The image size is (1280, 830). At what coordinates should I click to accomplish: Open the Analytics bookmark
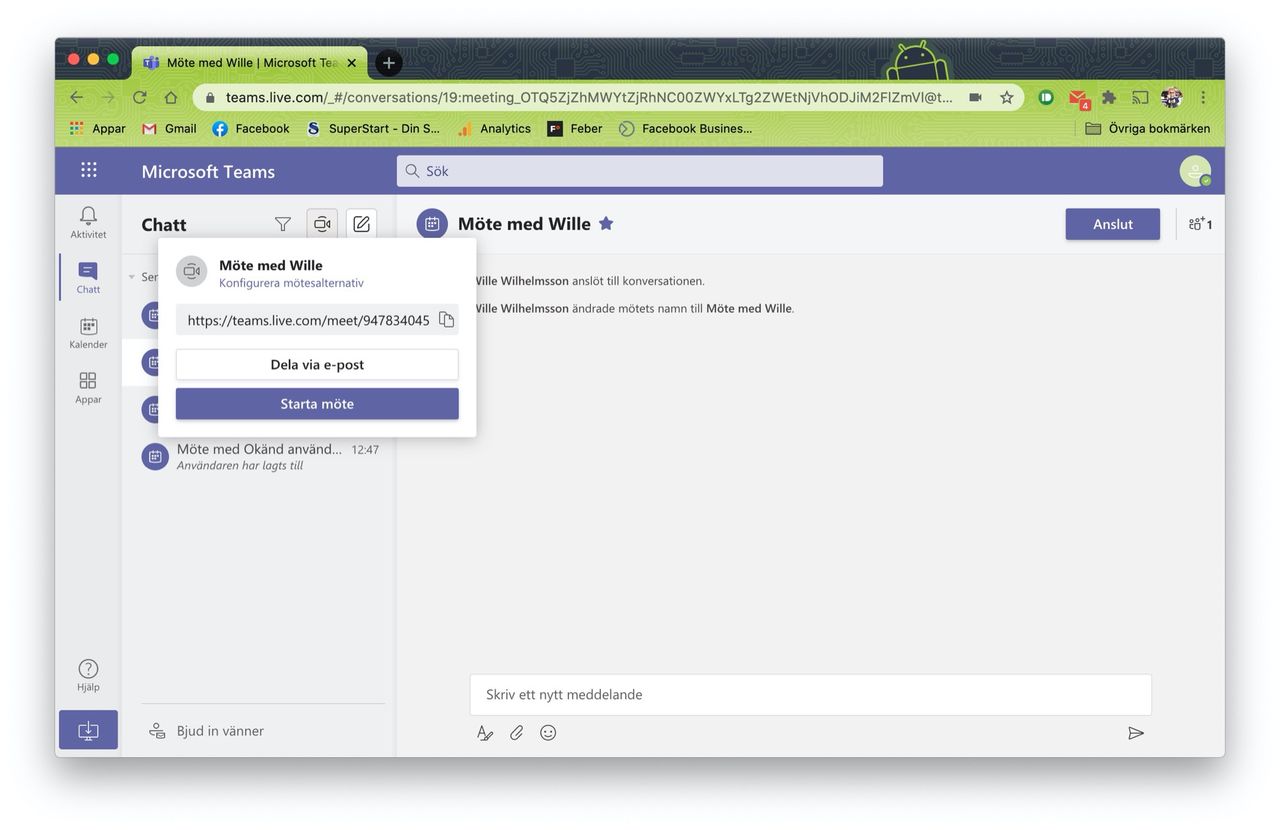494,128
